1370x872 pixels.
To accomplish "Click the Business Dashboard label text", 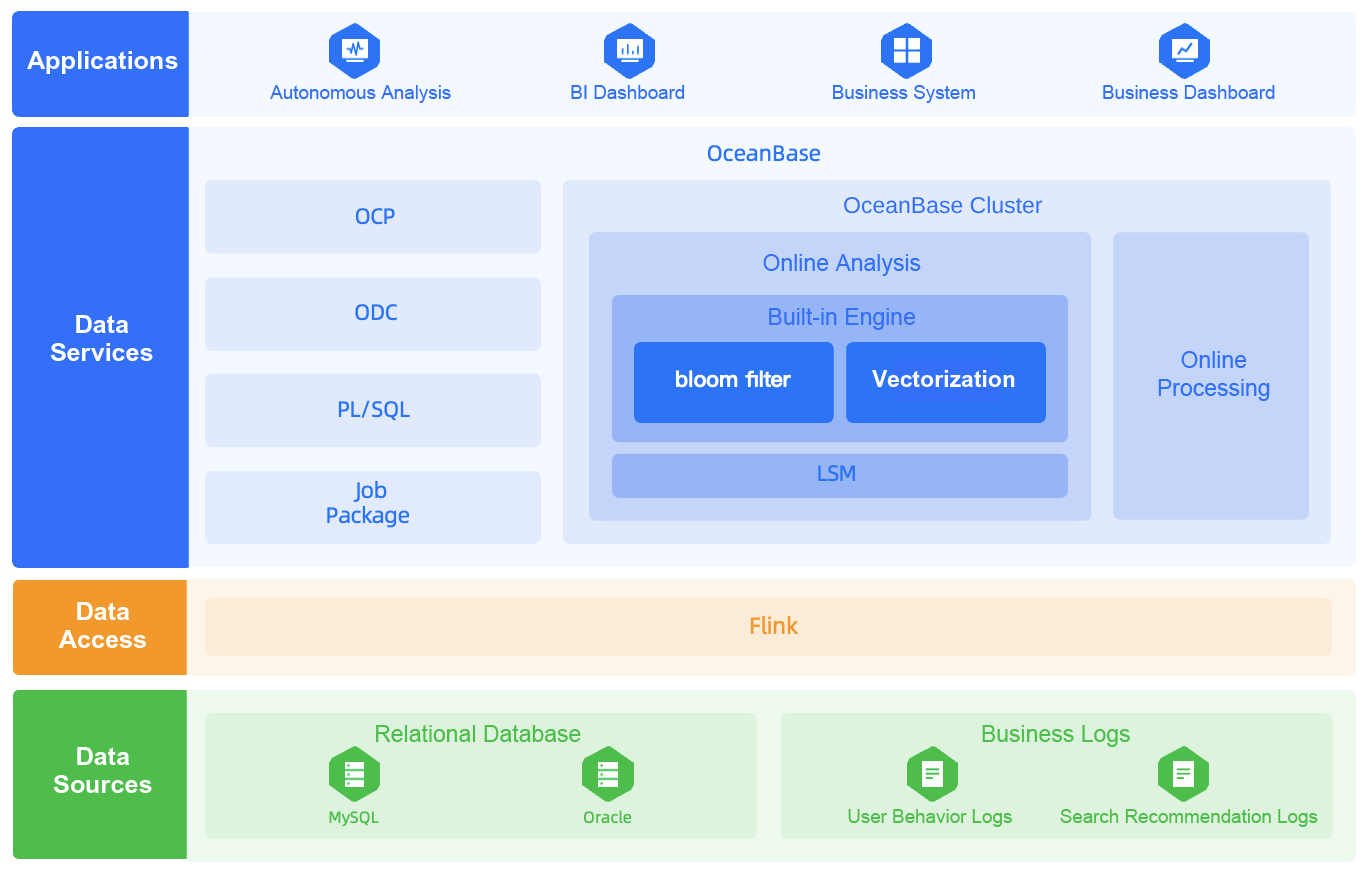I will point(1188,93).
